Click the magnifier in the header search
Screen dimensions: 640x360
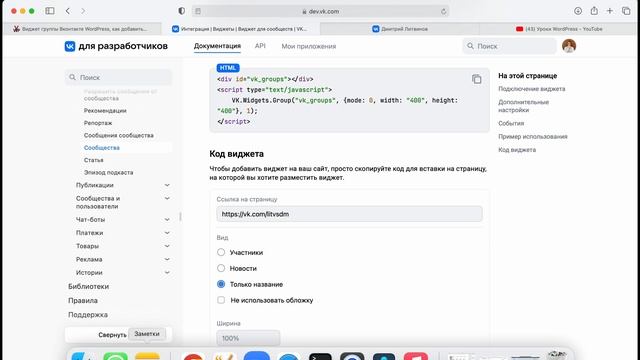pyautogui.click(x=470, y=46)
